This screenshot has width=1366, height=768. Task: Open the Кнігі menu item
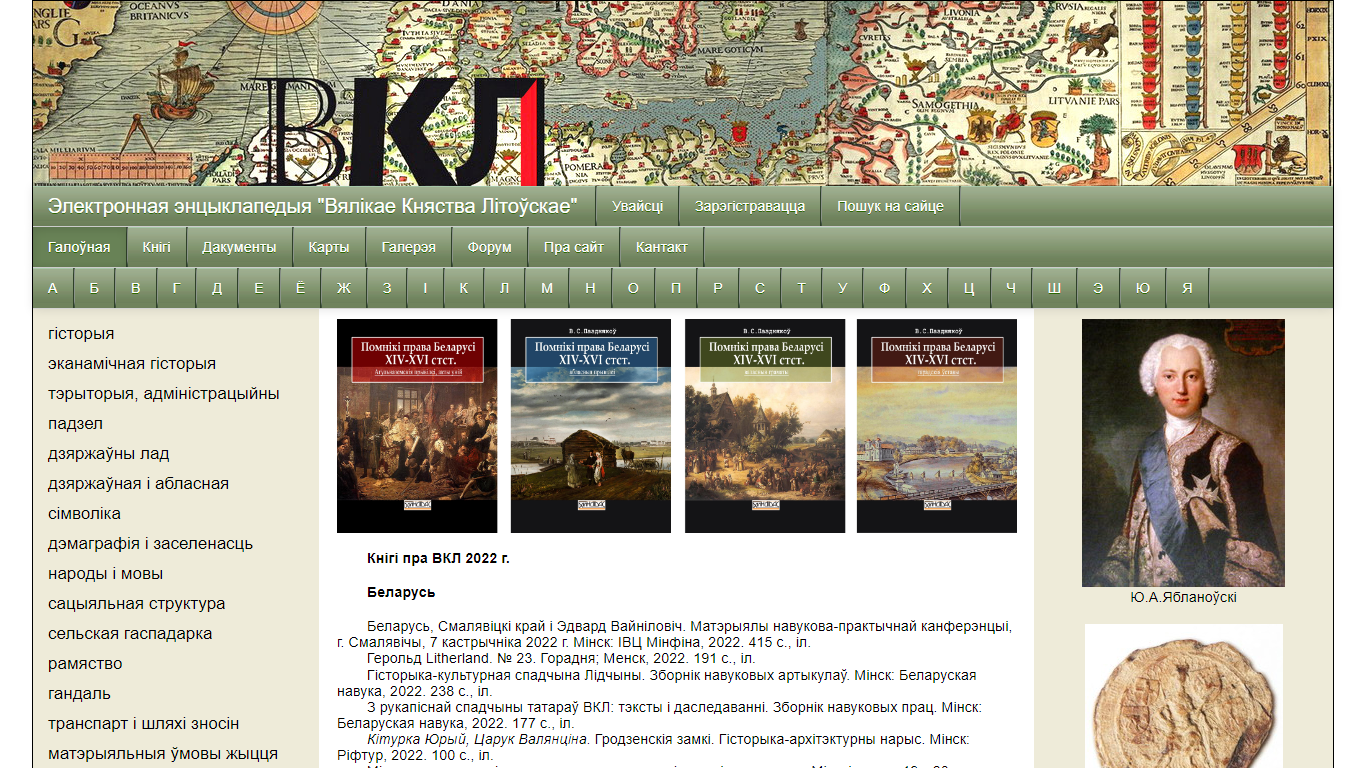[x=156, y=247]
